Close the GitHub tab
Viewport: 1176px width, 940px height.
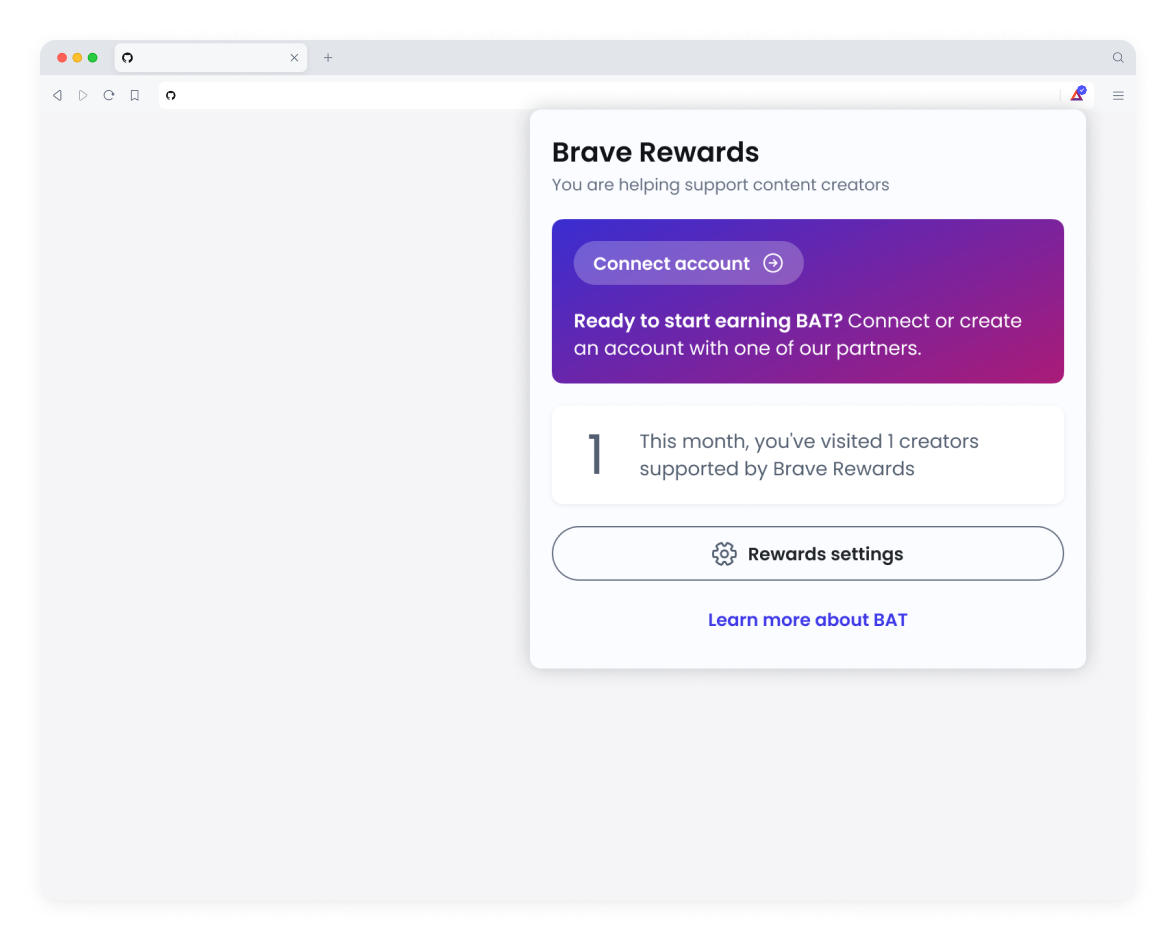[x=294, y=58]
